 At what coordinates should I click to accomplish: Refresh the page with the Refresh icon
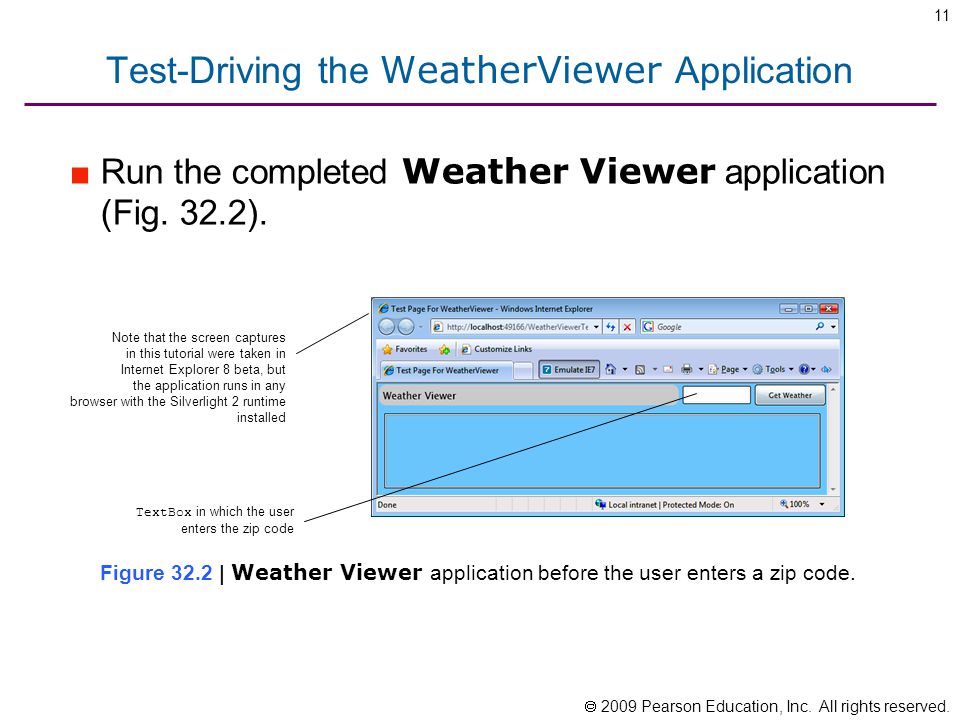(611, 327)
